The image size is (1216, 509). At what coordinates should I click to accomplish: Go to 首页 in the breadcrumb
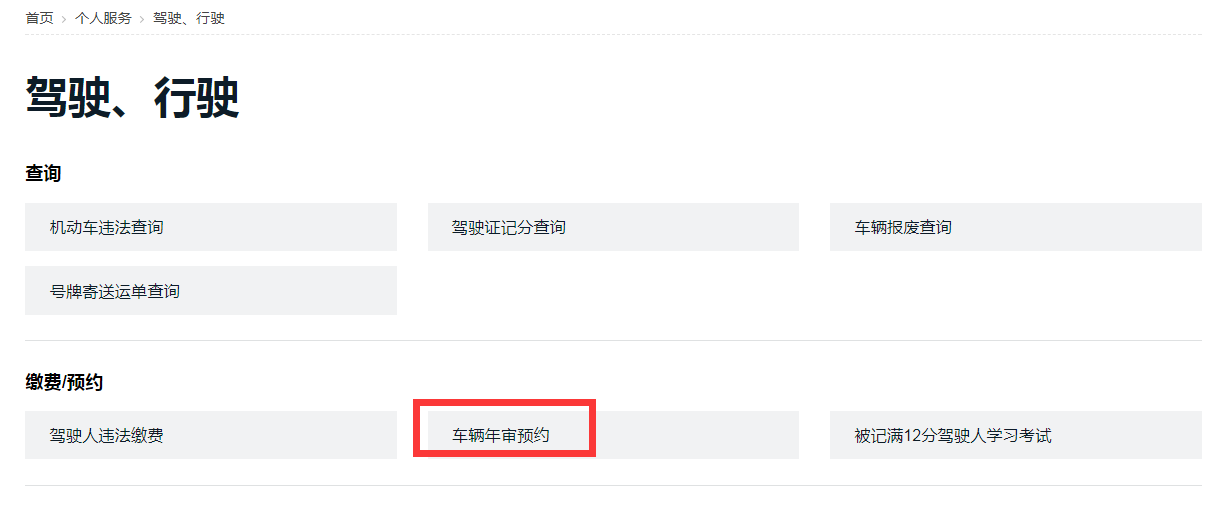pyautogui.click(x=39, y=18)
